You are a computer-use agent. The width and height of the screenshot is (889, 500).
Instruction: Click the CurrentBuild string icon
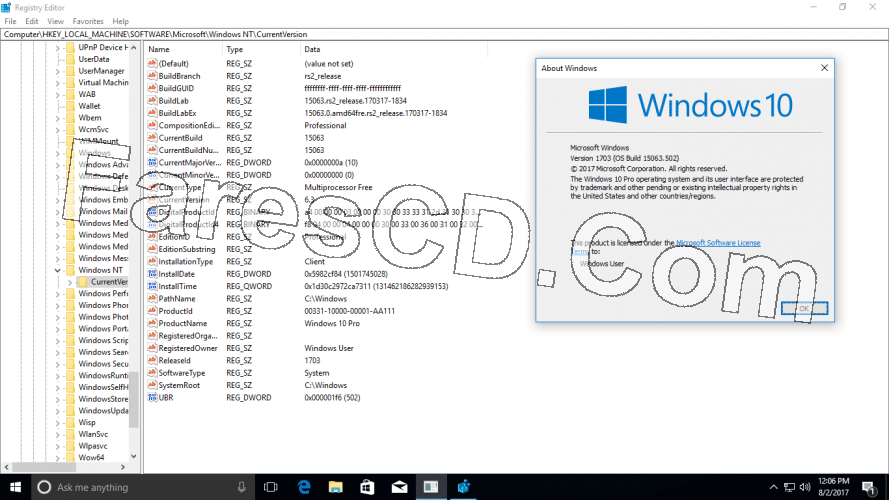(152, 137)
